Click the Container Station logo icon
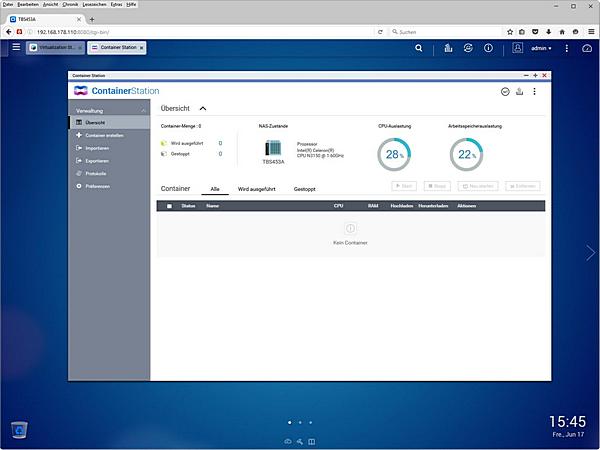Viewport: 600px width, 450px height. tap(81, 91)
